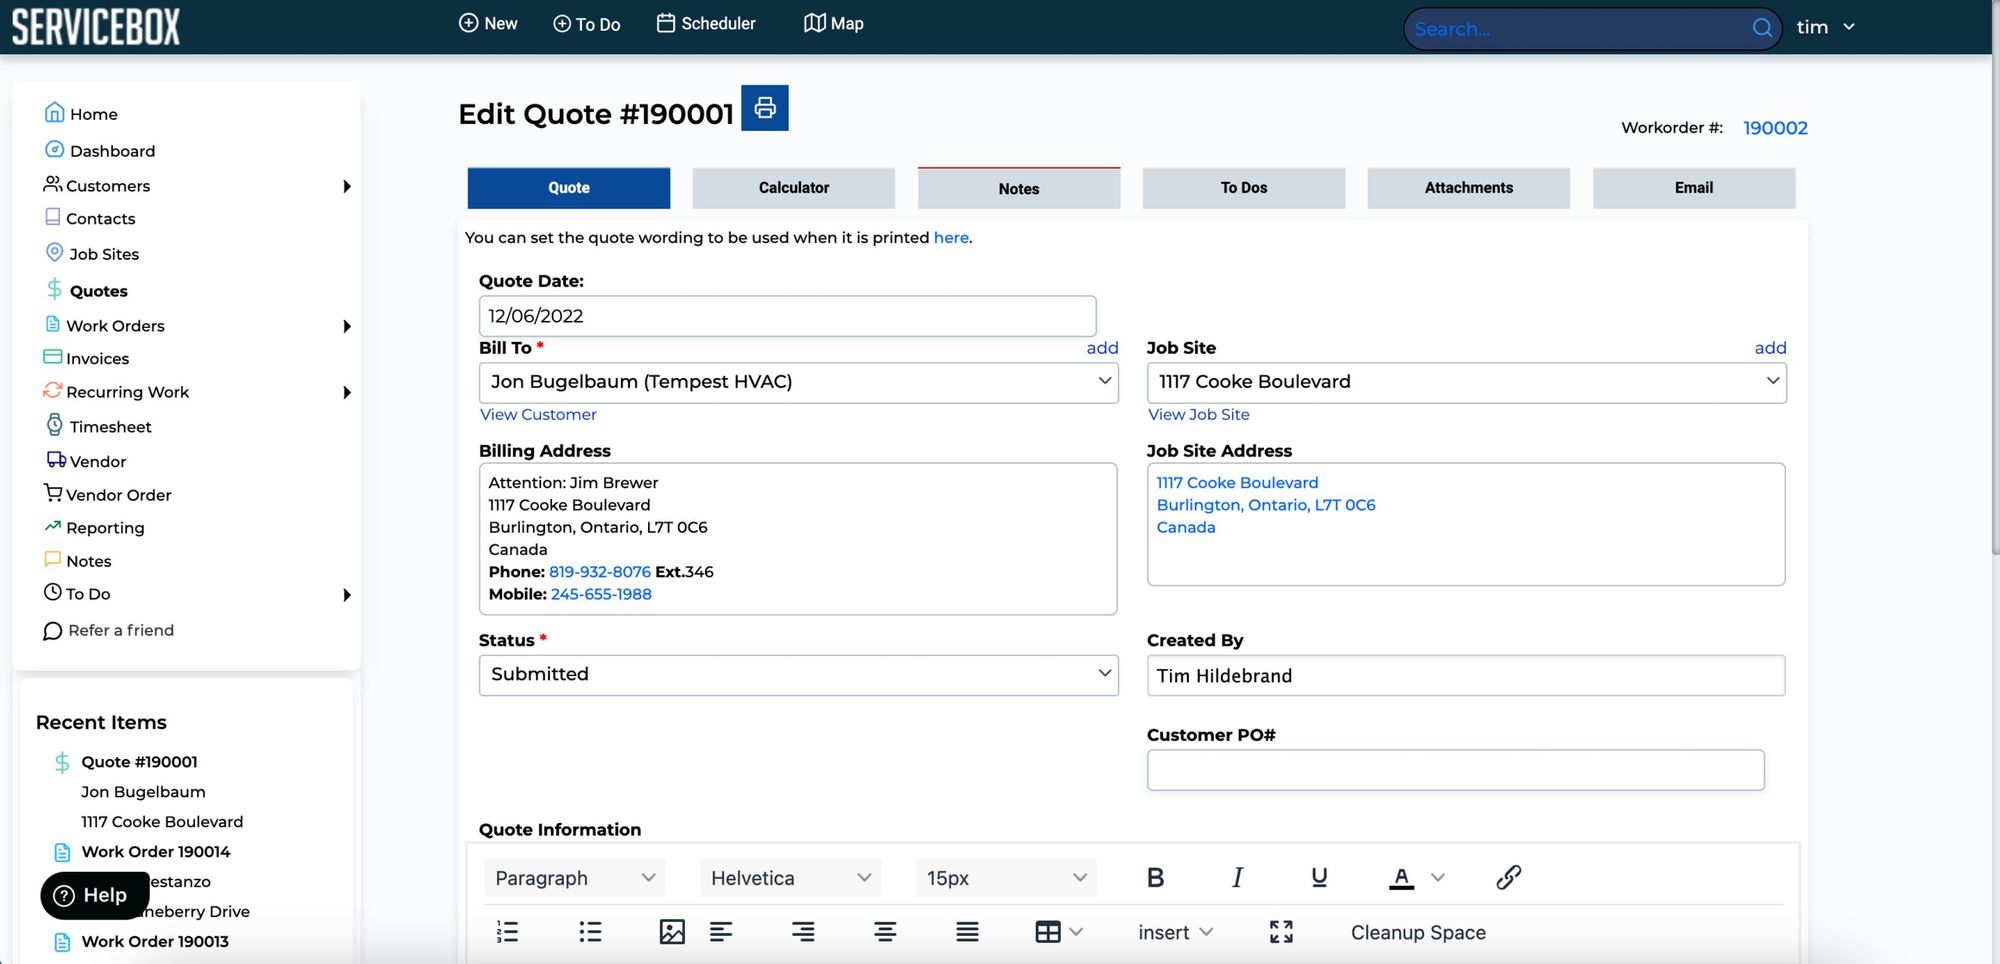
Task: Apply numbered list formatting
Action: [x=507, y=931]
